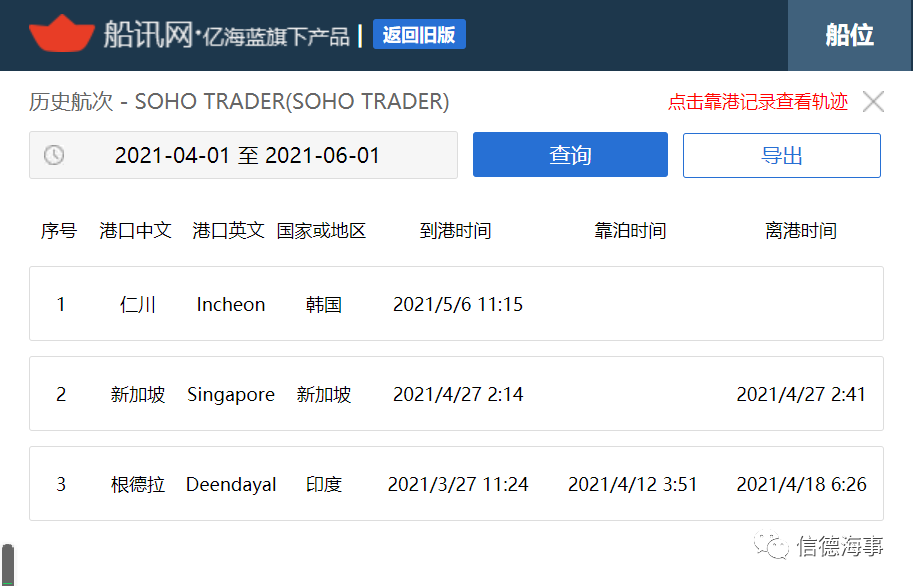Image resolution: width=913 pixels, height=586 pixels.
Task: Click the scrollbar handle at bottom left
Action: 8,564
